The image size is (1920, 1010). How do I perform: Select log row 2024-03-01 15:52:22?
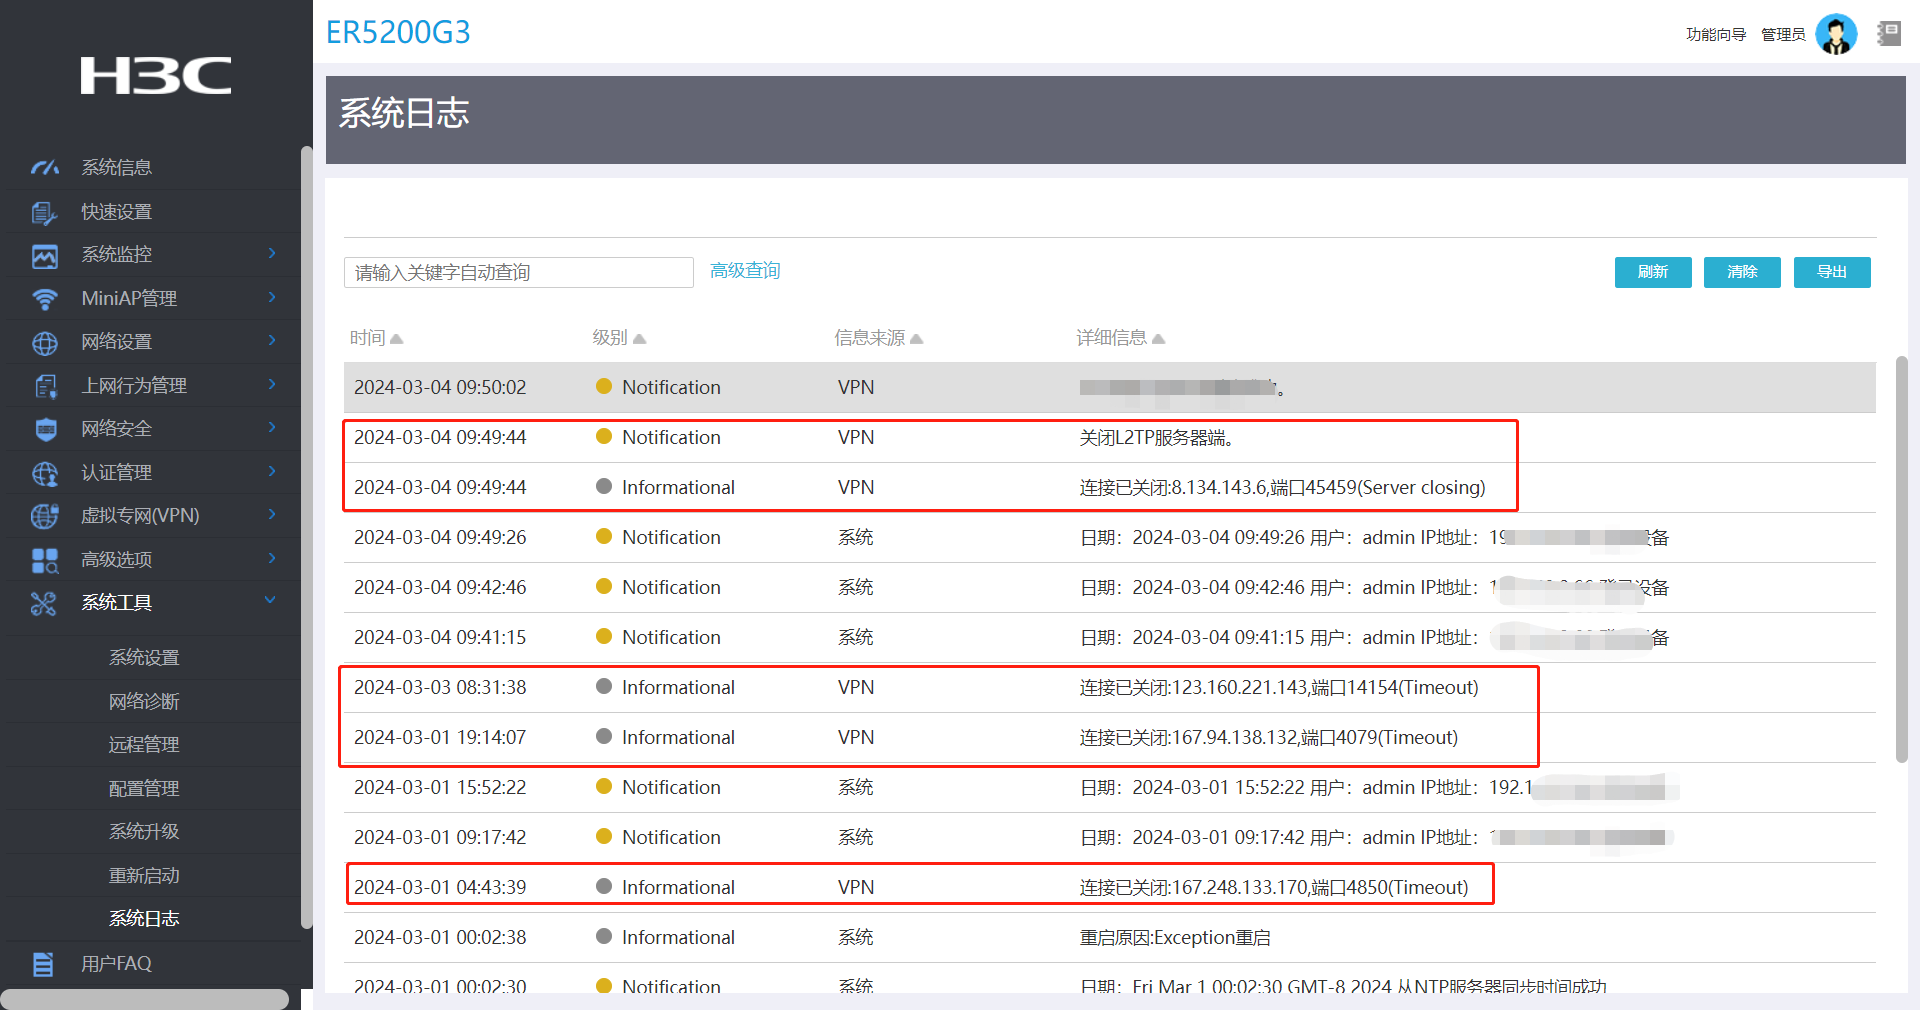[1110, 787]
